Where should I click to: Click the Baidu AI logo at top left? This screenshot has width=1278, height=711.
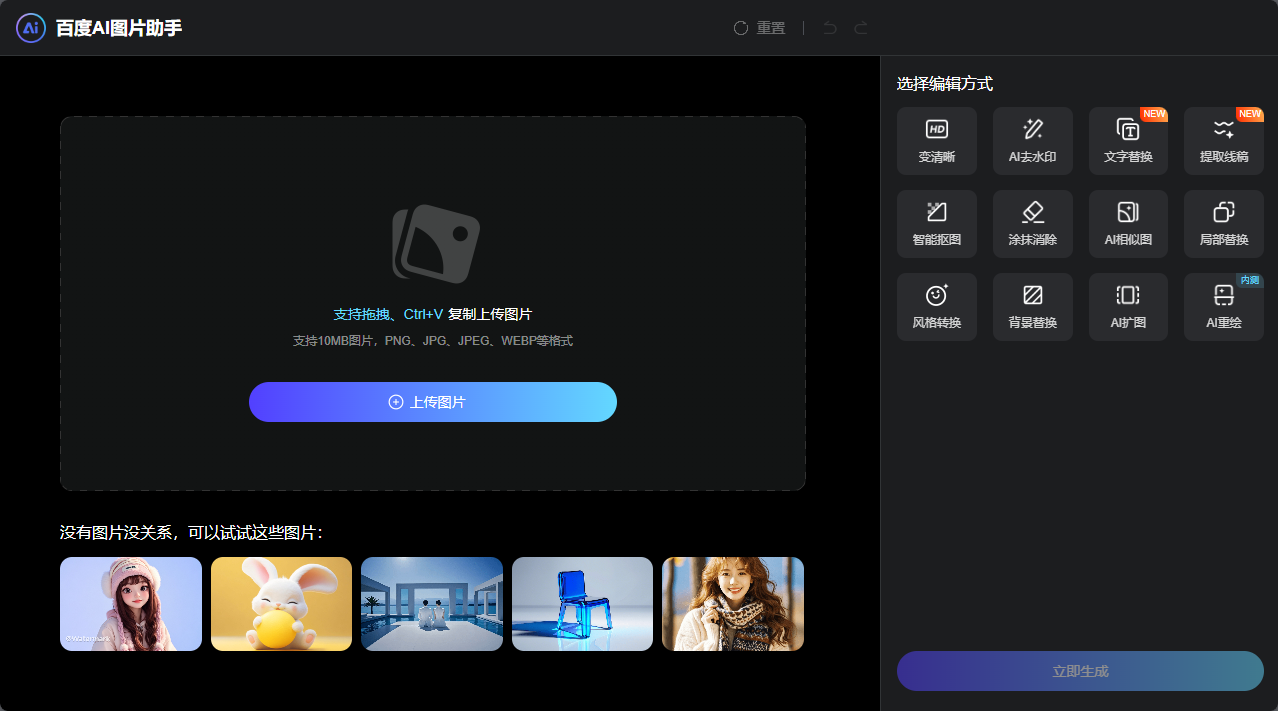click(30, 27)
